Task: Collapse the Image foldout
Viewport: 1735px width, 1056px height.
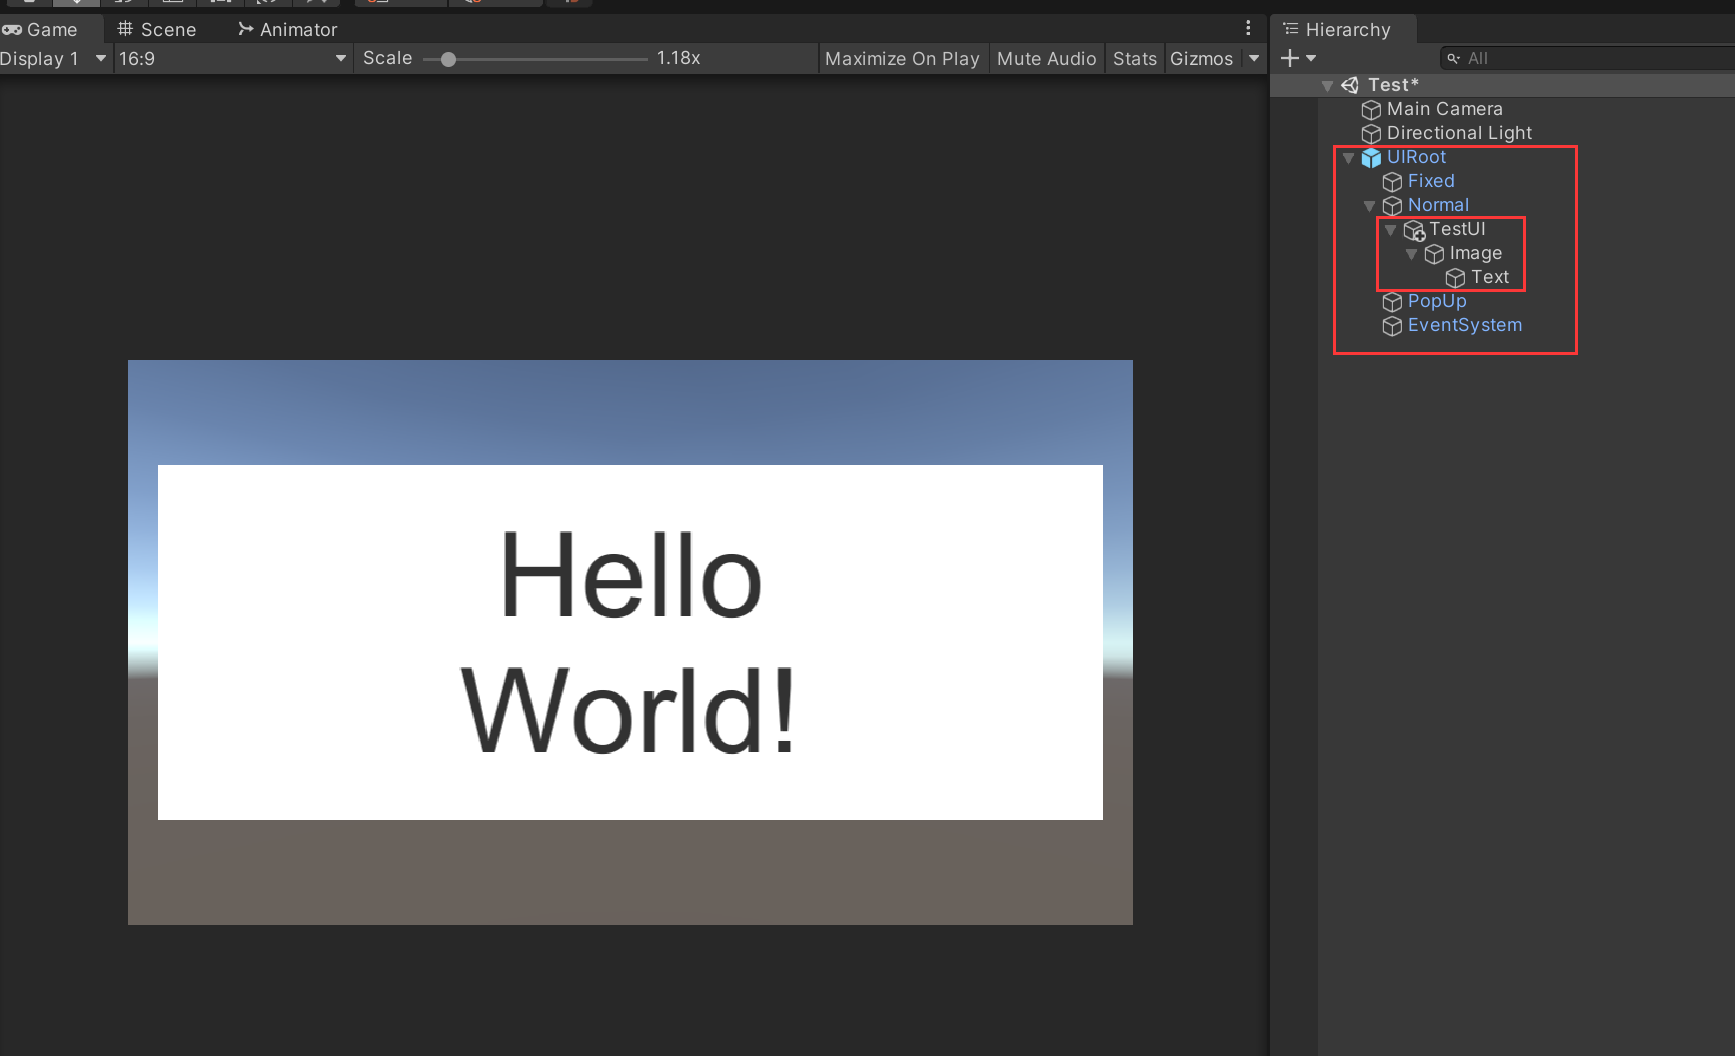Action: 1411,254
